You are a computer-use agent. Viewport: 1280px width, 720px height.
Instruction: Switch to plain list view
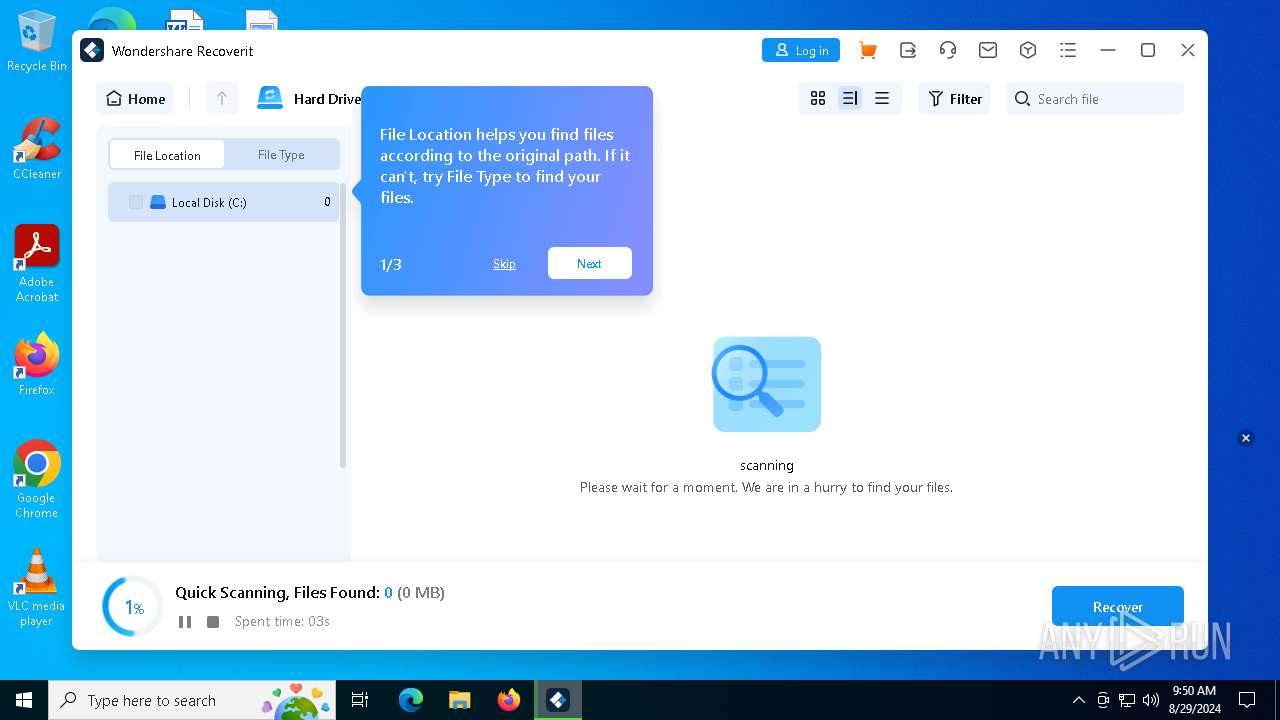[882, 98]
